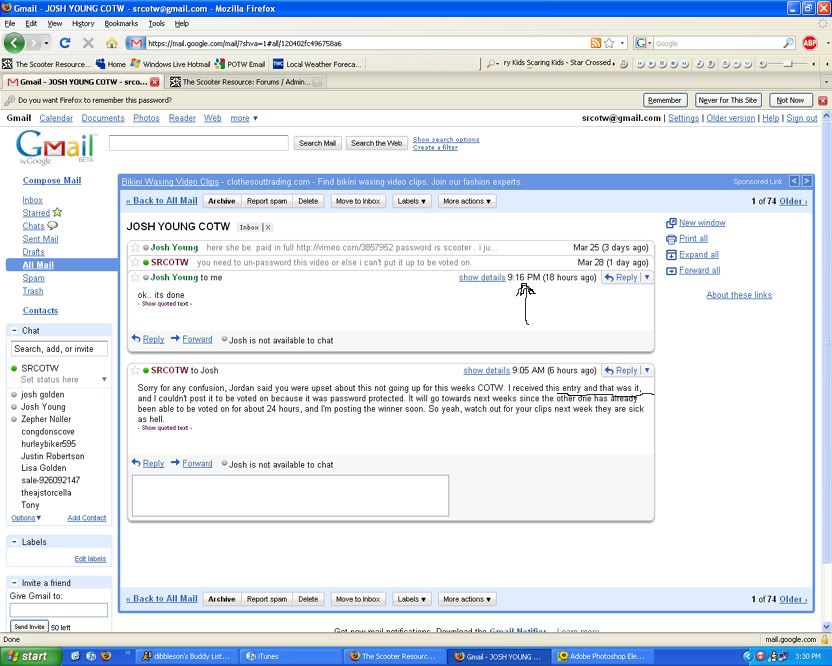This screenshot has width=832, height=666.
Task: Open the New window icon
Action: pos(672,223)
